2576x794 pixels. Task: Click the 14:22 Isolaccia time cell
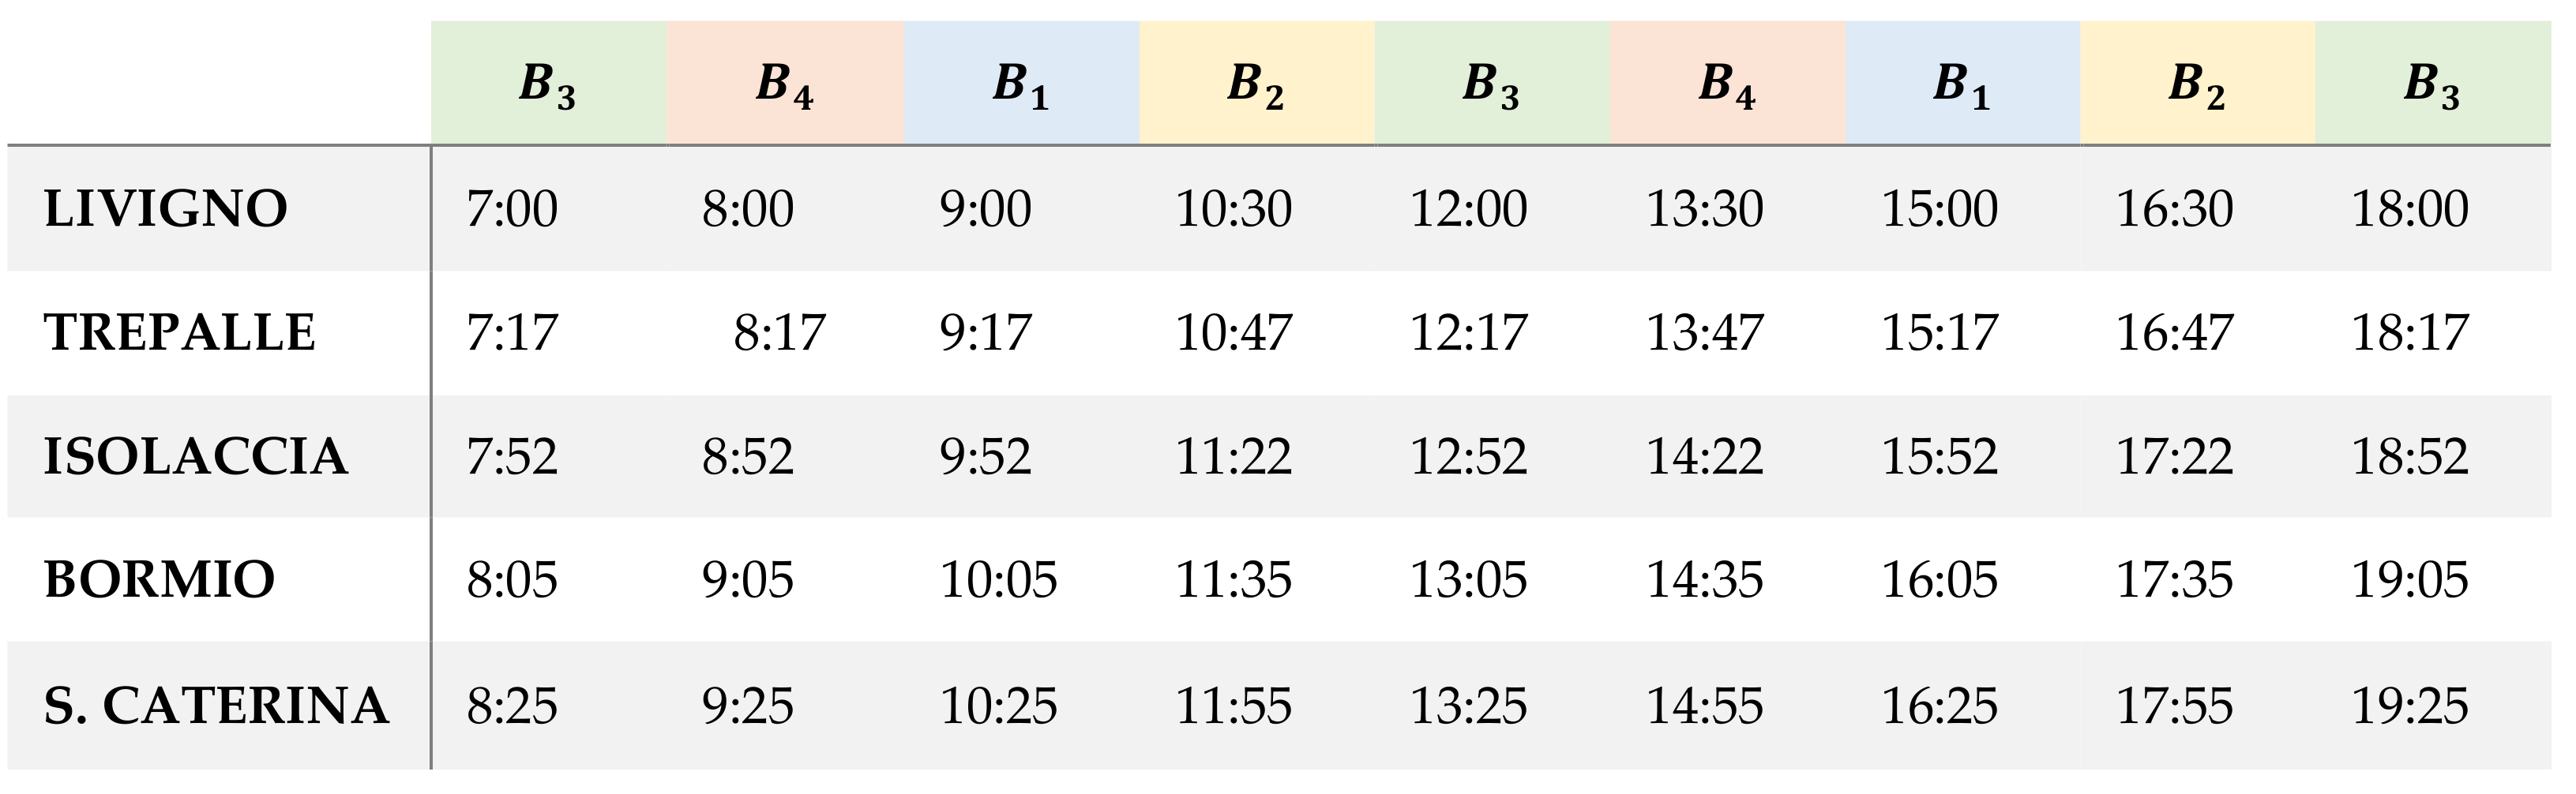click(1704, 457)
